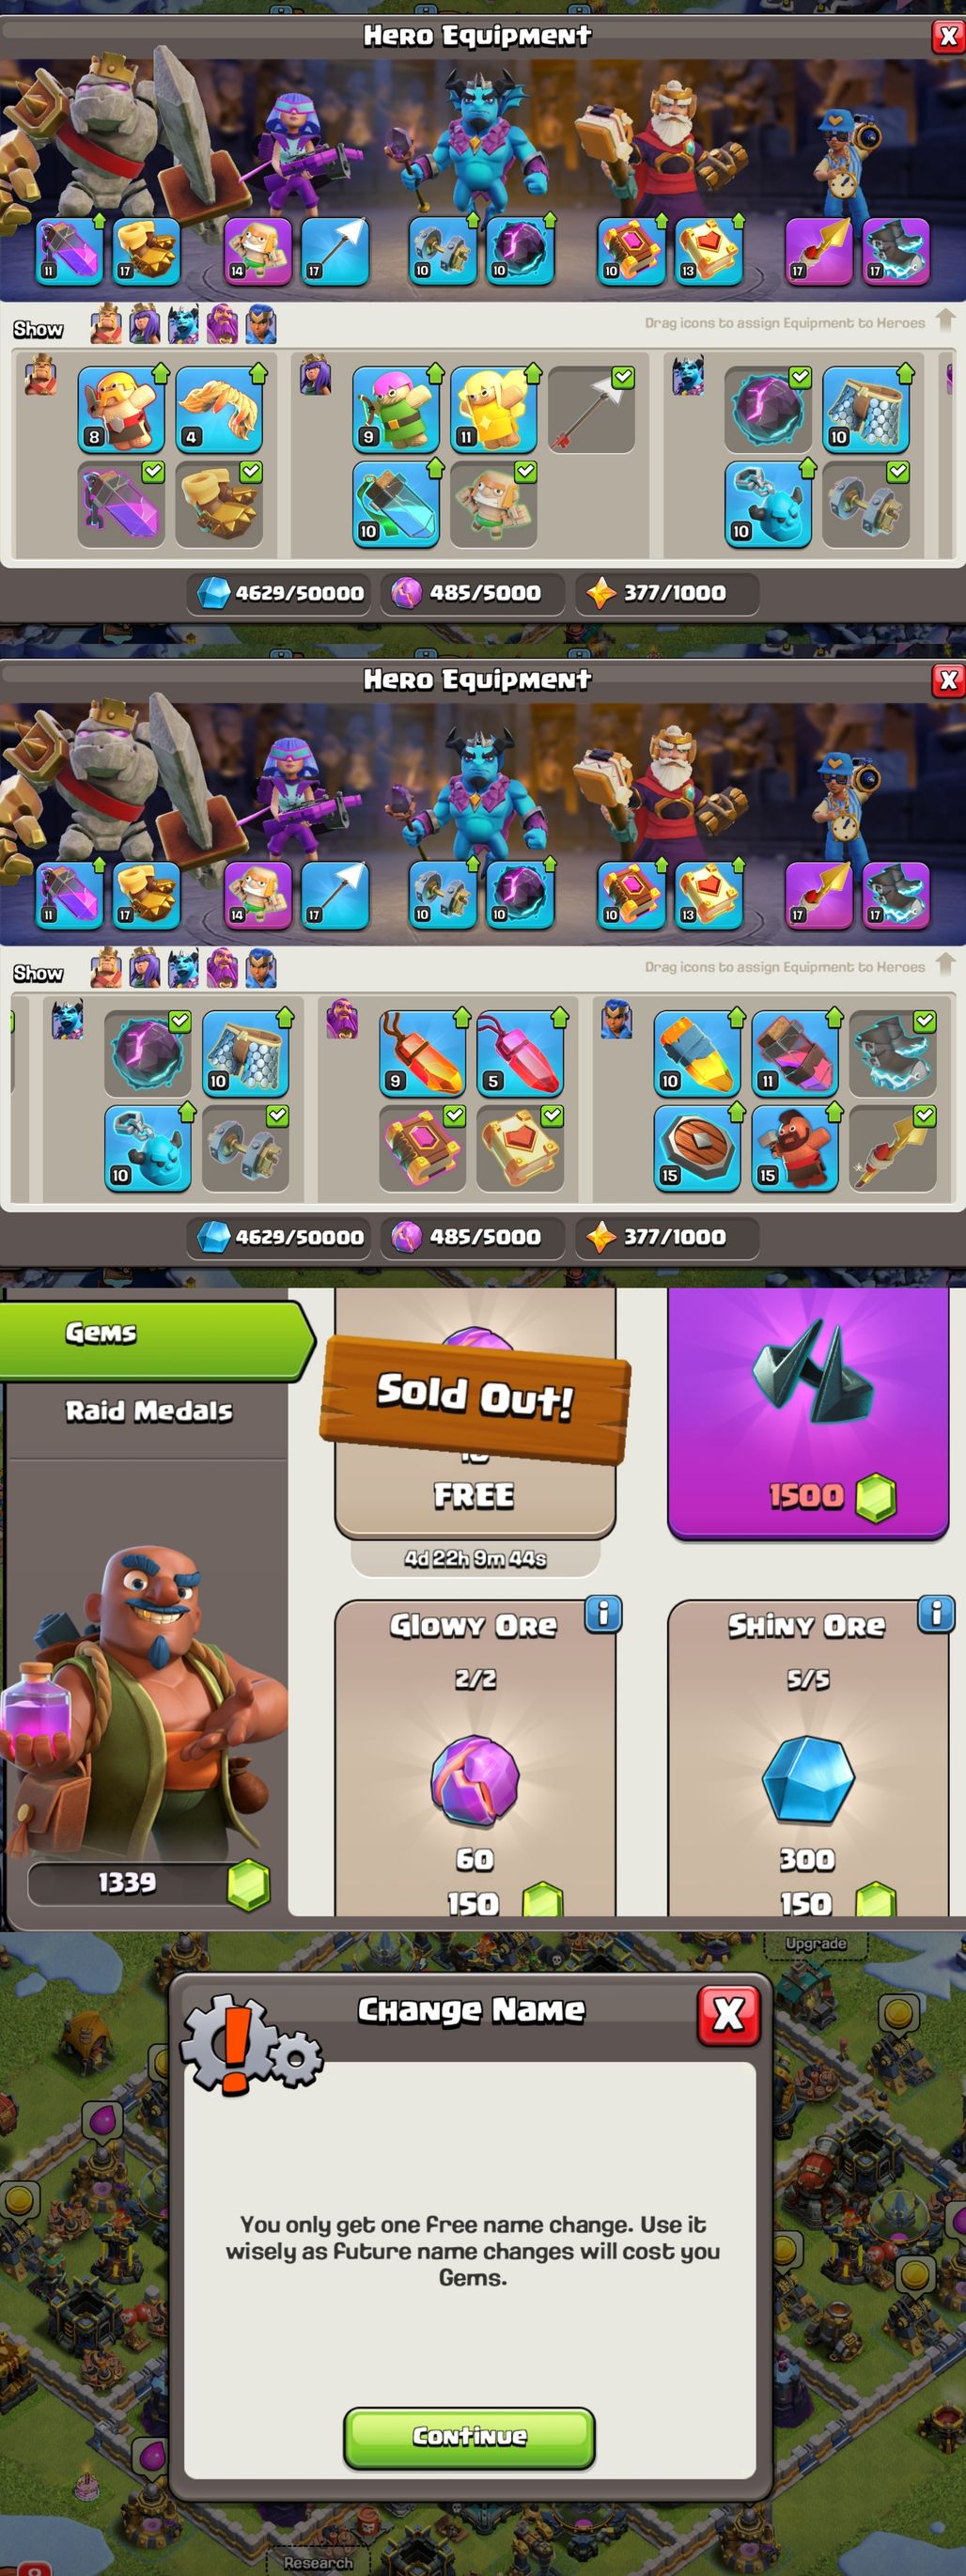The image size is (966, 2576).
Task: Choose the level 11 Healer Puppet equipment
Action: click(x=494, y=409)
